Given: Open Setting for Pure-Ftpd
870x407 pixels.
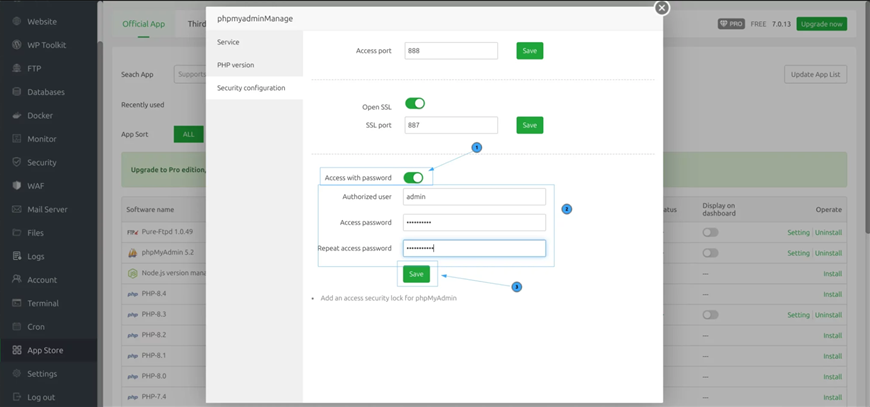Looking at the screenshot, I should coord(798,232).
